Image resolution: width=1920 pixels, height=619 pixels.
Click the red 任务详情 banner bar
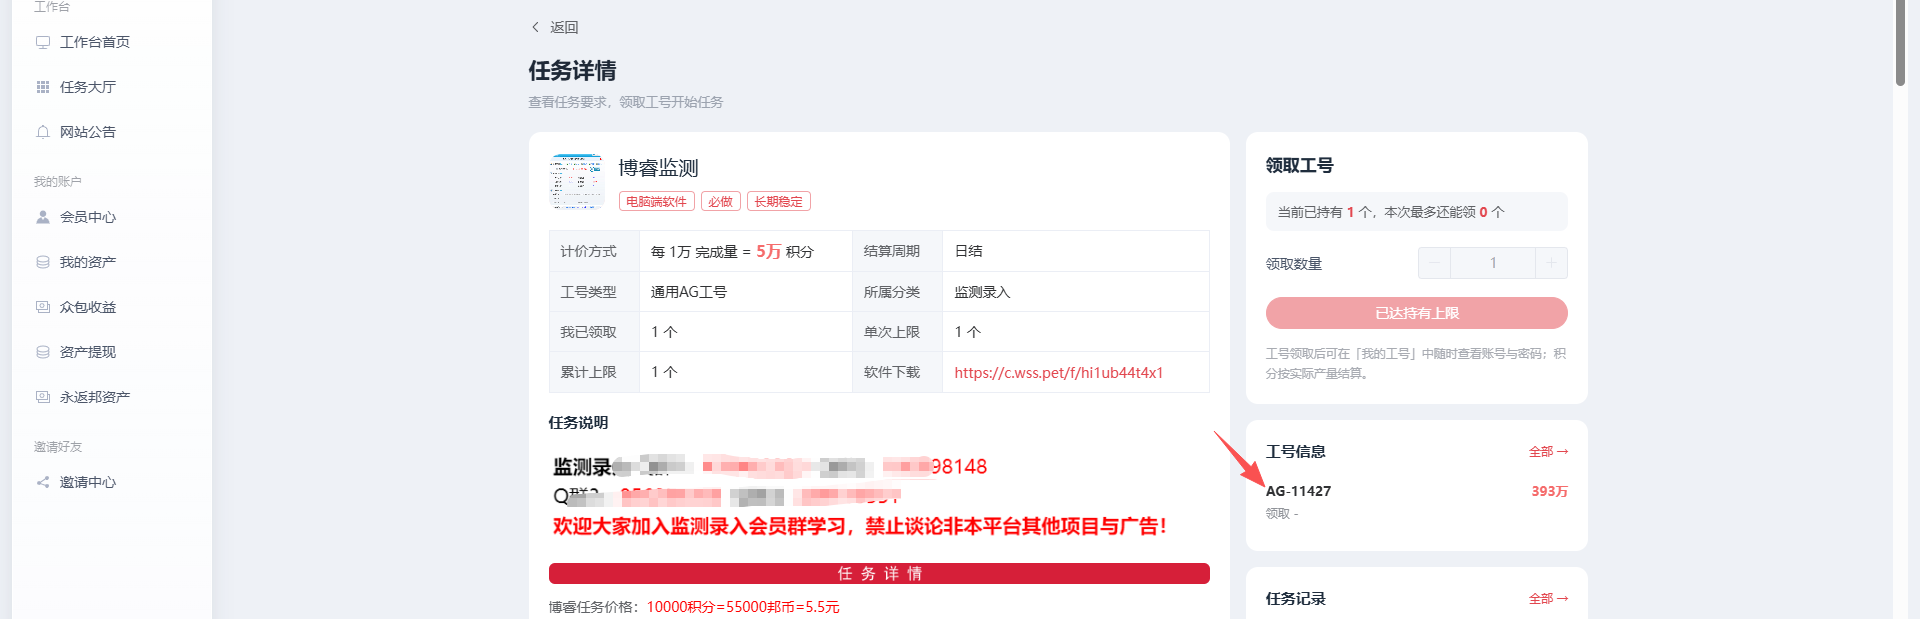(879, 573)
